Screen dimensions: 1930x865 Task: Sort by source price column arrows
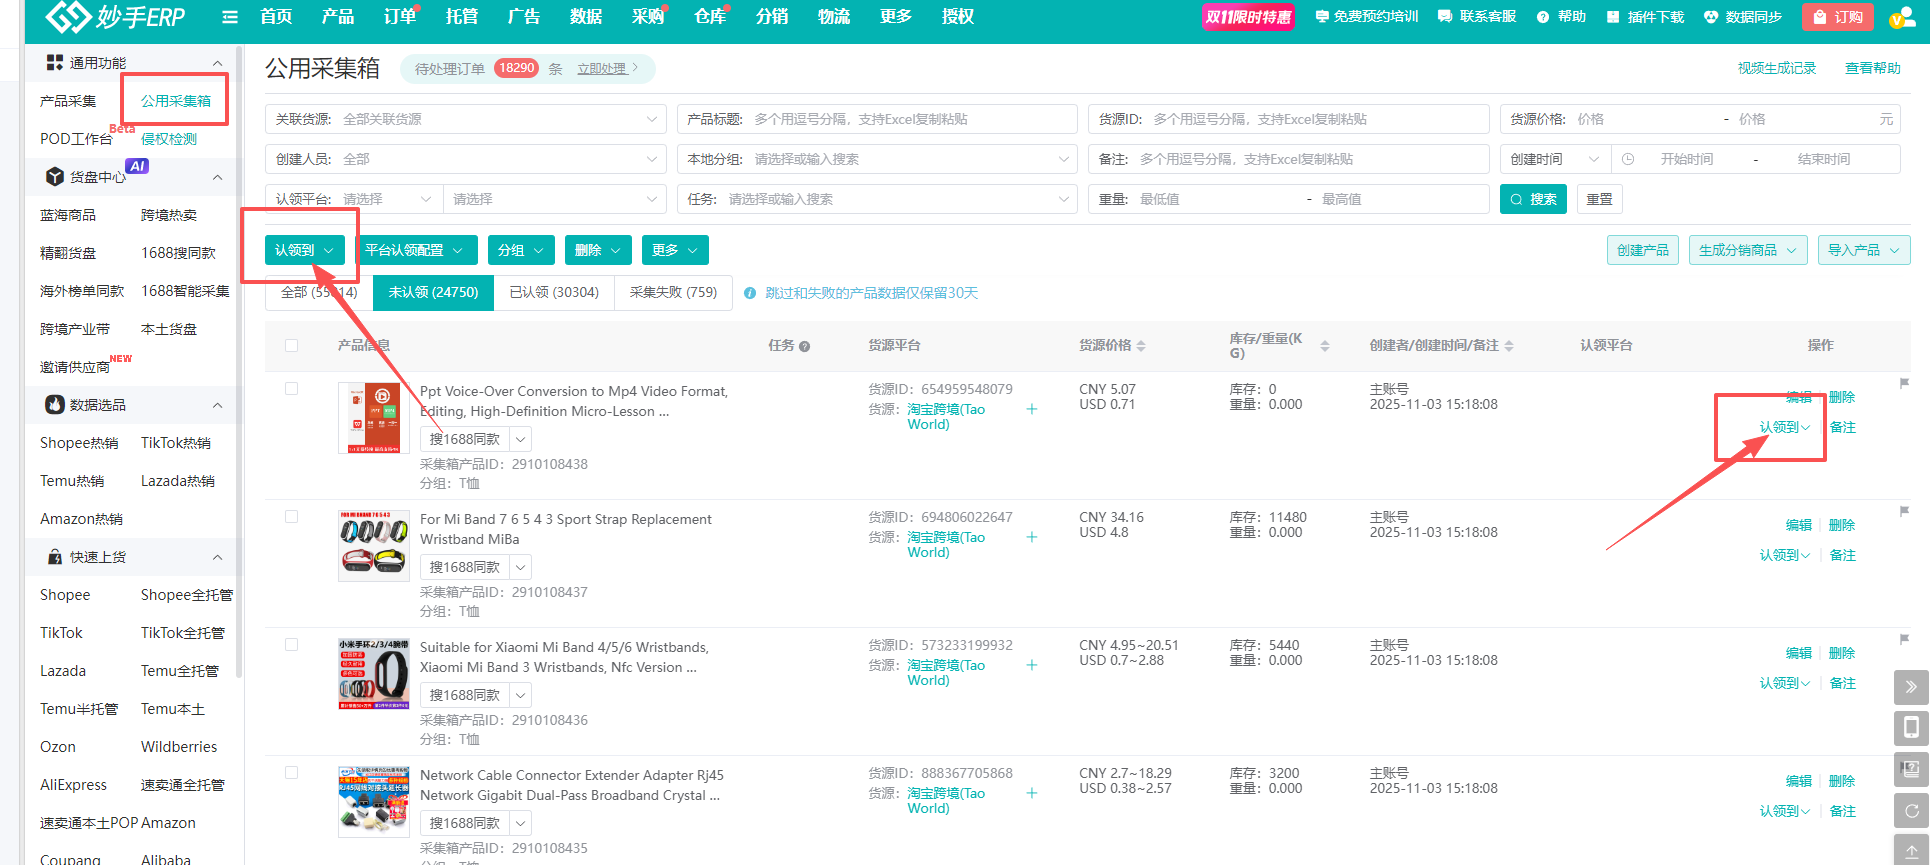pos(1141,346)
